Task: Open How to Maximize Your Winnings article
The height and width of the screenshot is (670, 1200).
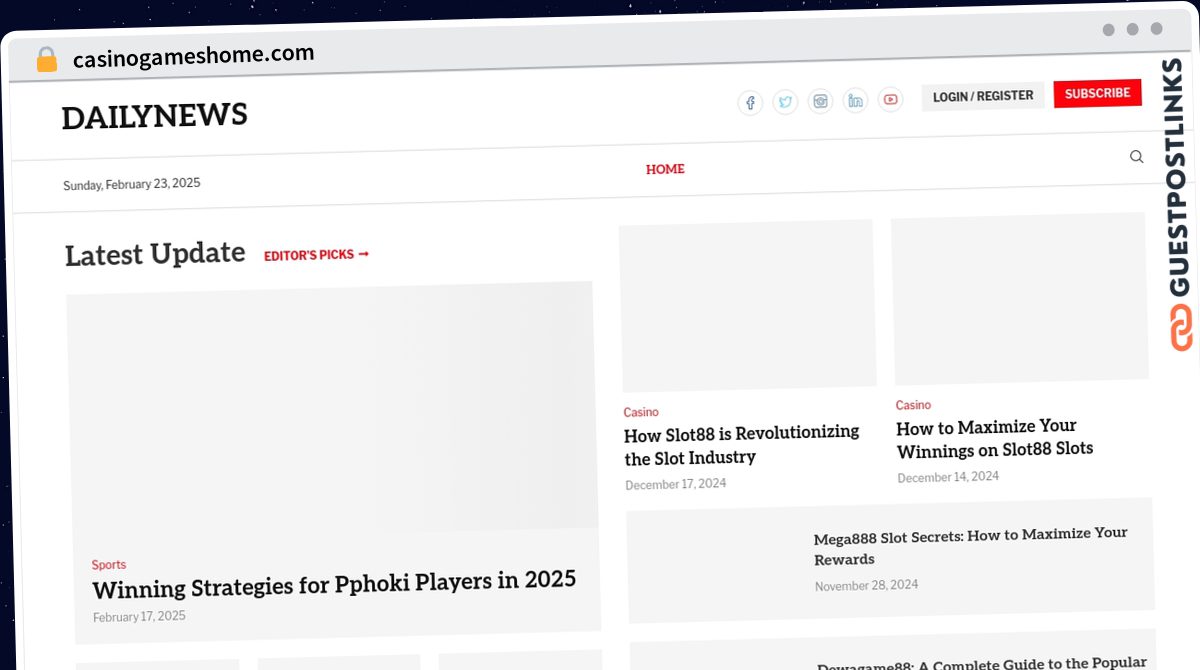Action: 995,439
